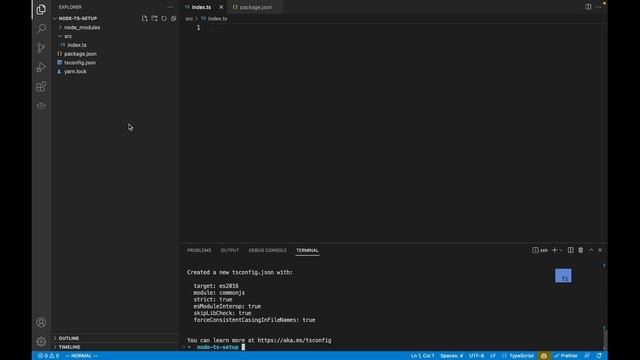Click the yellow highlighted status bar icon
This screenshot has height=360, width=640.
pyautogui.click(x=544, y=356)
